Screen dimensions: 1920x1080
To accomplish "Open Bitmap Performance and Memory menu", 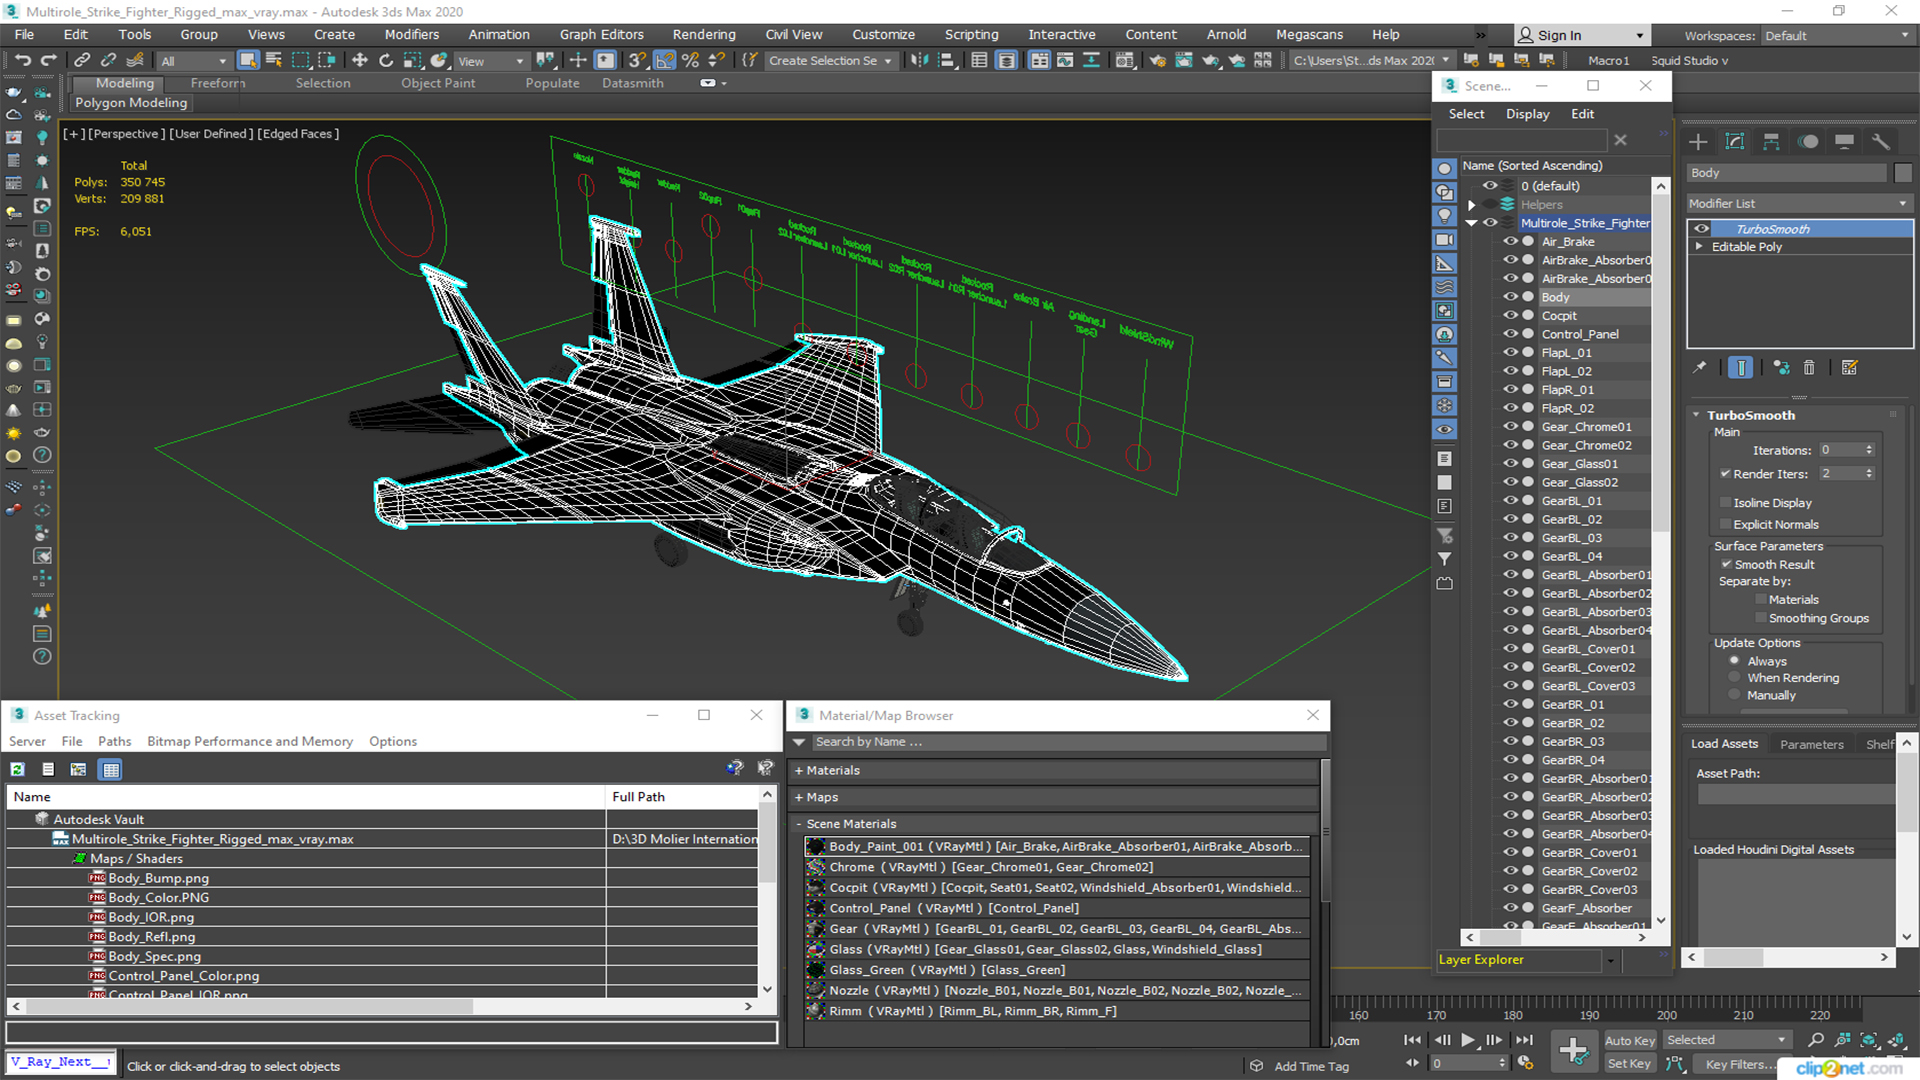I will (249, 741).
